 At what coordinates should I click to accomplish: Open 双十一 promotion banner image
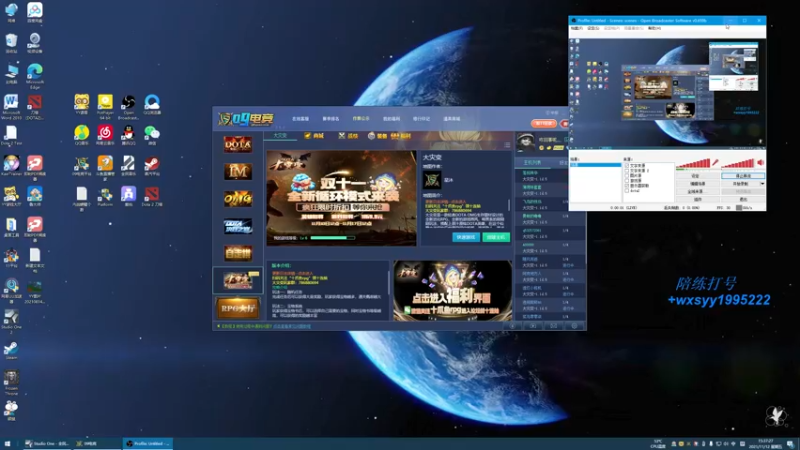pyautogui.click(x=341, y=198)
